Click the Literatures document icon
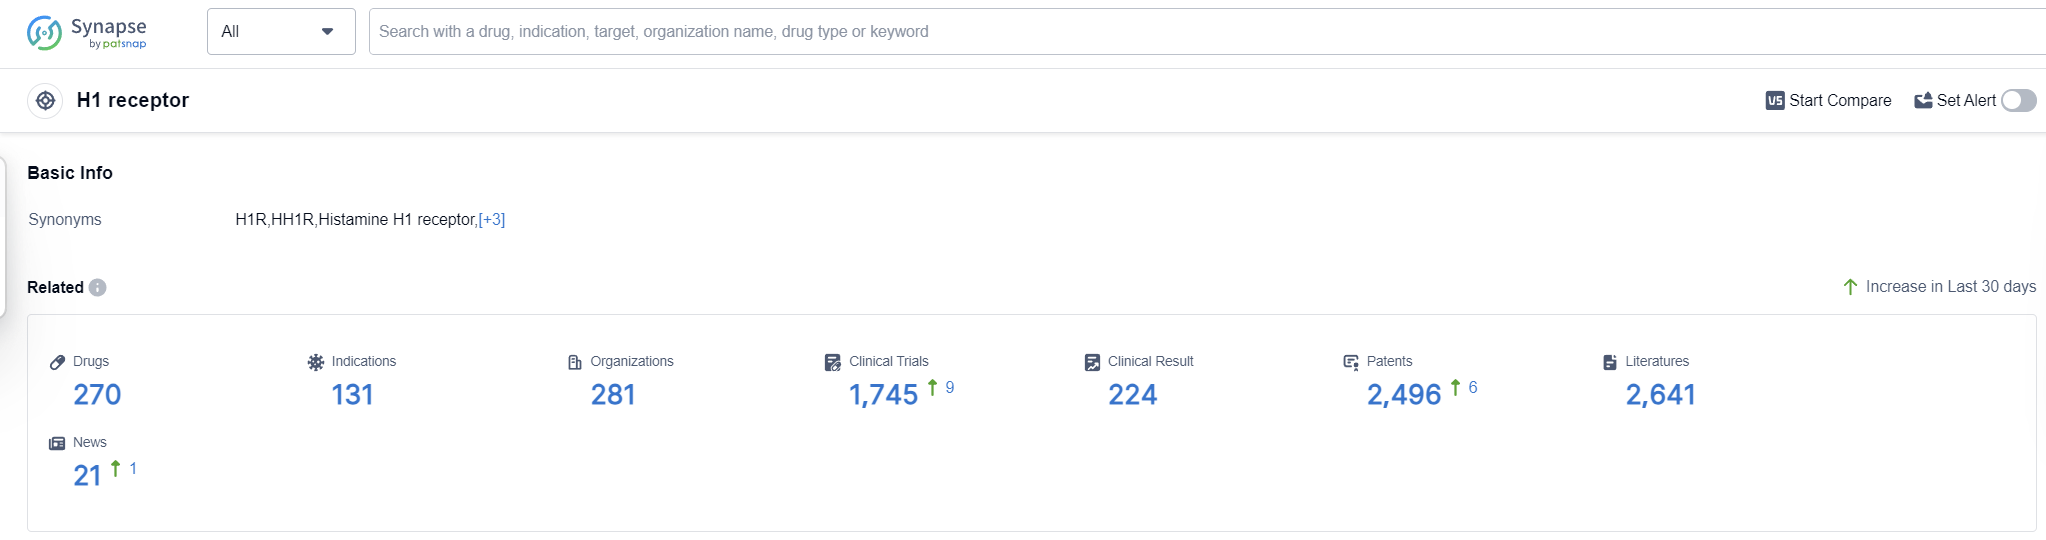This screenshot has width=2046, height=540. tap(1610, 362)
